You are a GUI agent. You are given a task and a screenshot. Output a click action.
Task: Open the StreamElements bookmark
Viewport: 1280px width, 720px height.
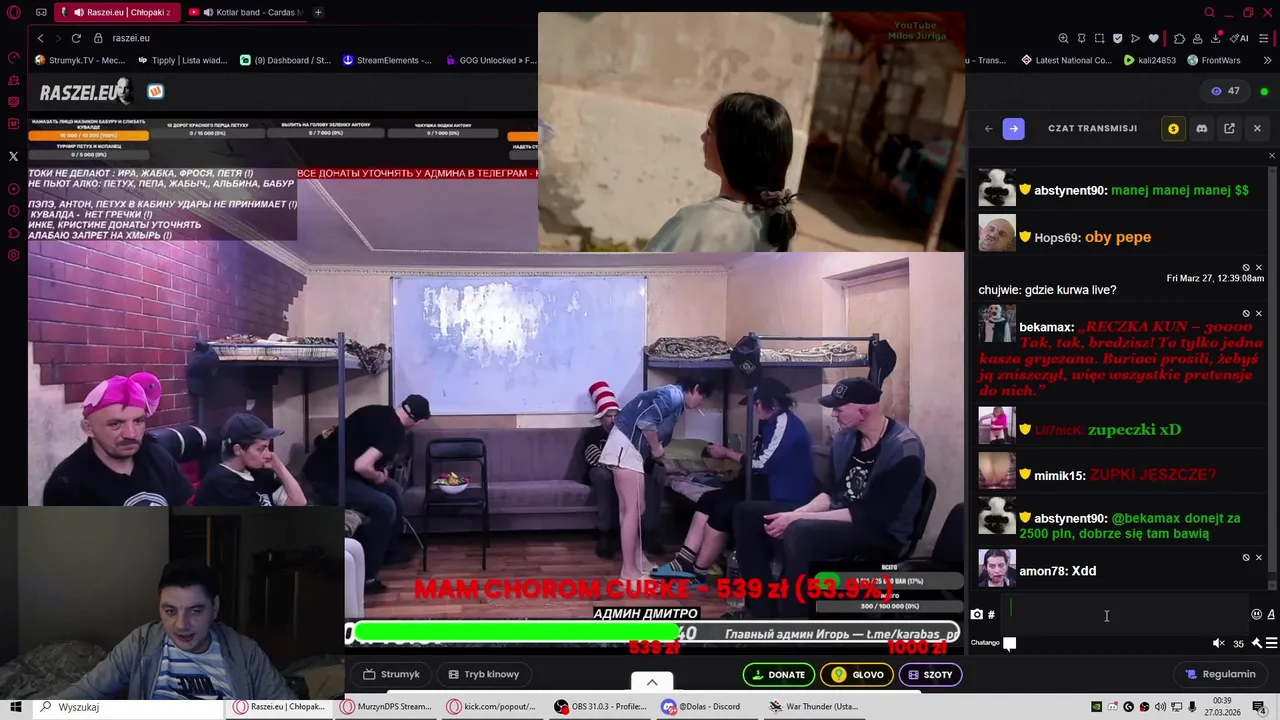coord(387,60)
